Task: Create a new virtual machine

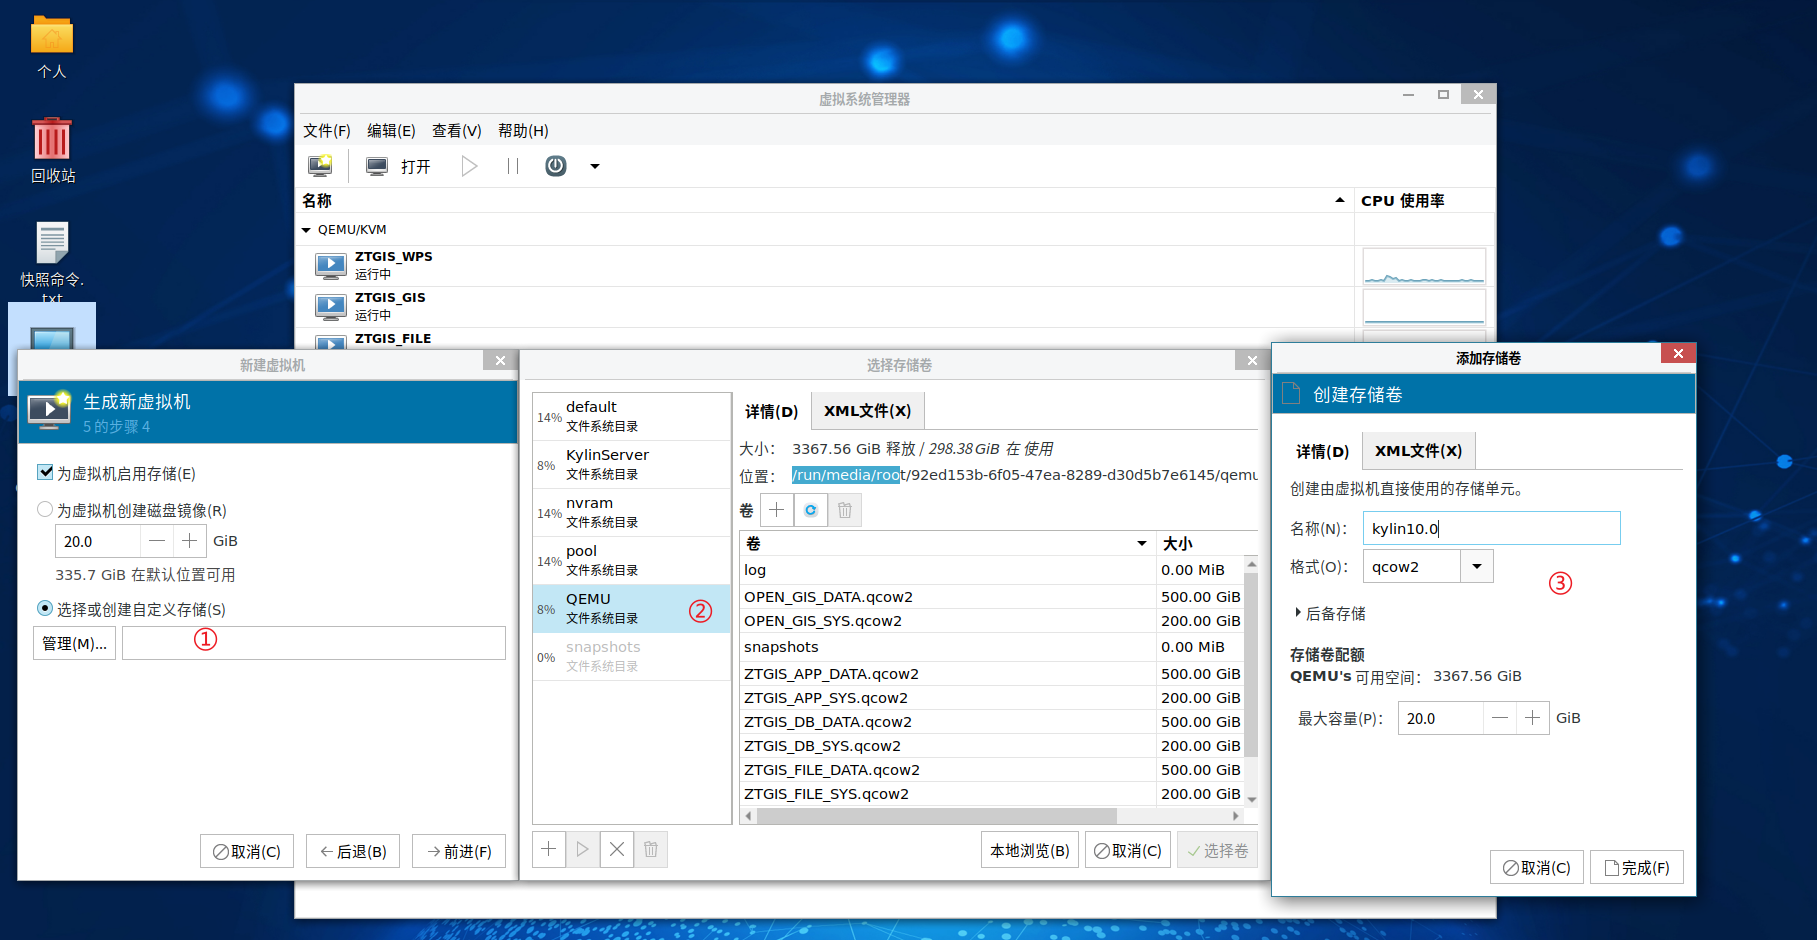Action: (319, 165)
